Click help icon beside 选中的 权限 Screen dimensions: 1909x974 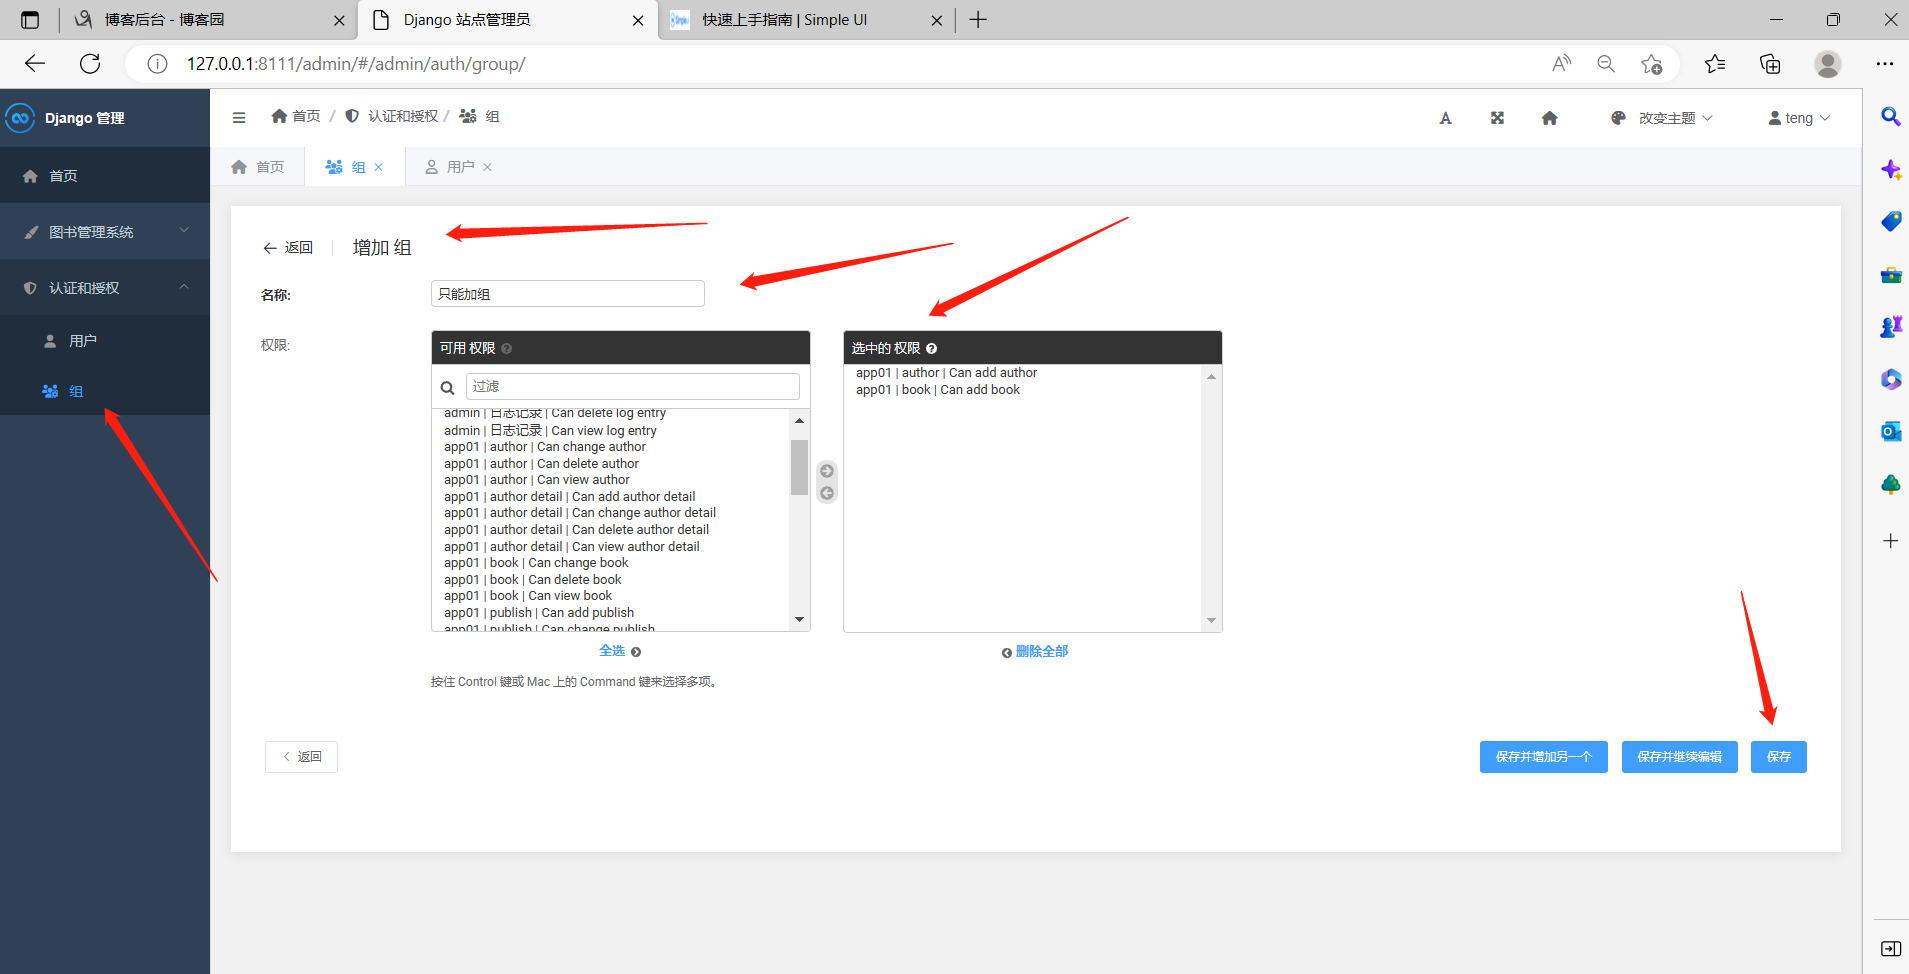pos(931,348)
